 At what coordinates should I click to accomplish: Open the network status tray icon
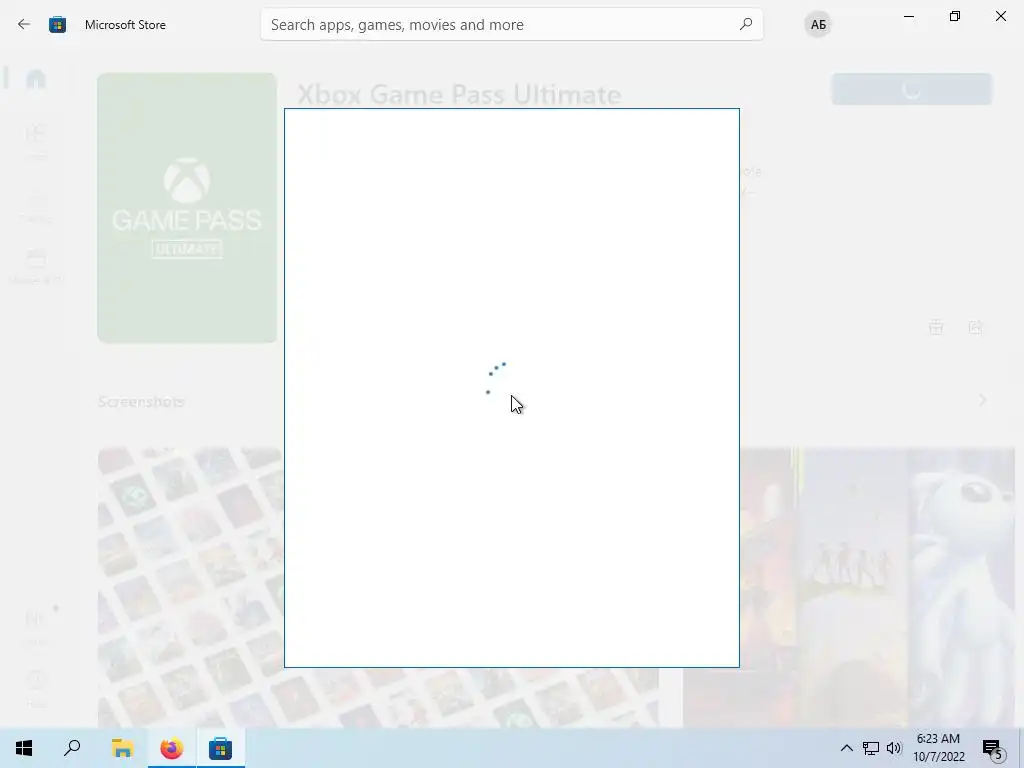pos(871,748)
